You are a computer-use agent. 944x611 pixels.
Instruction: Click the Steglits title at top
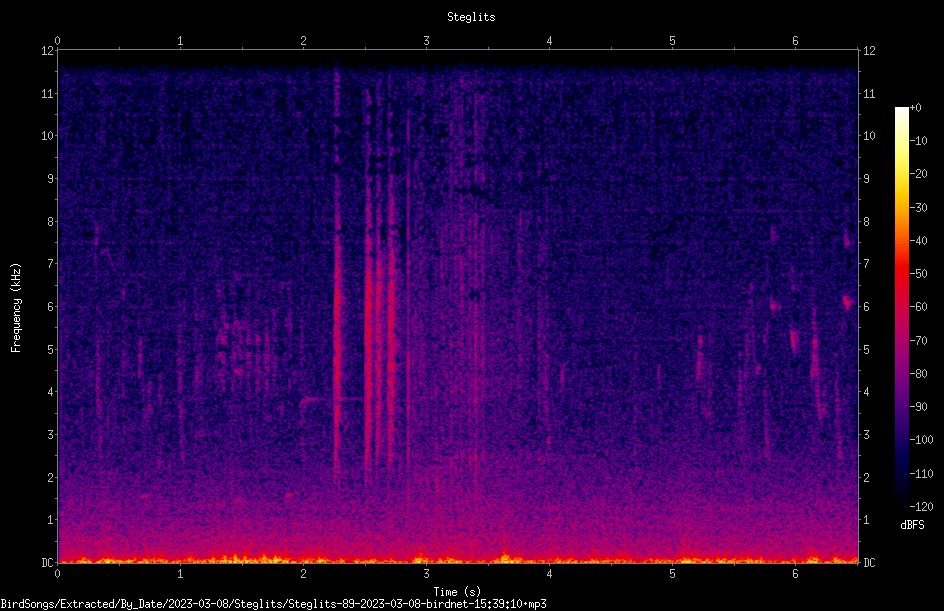[x=471, y=17]
